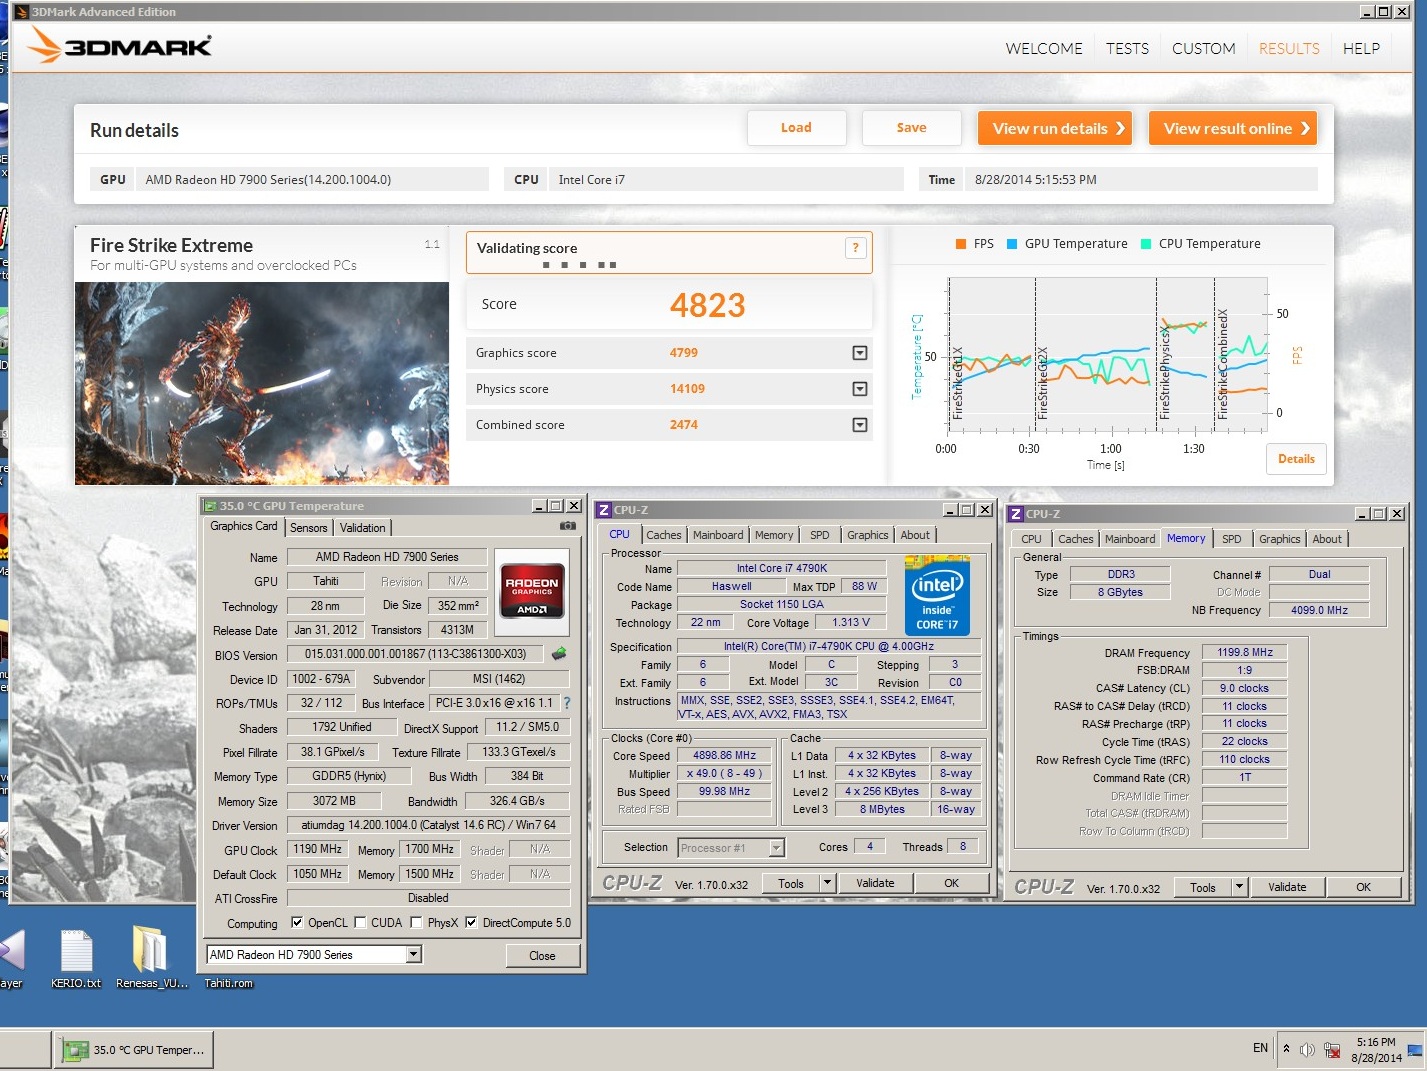Close GPU-Z with the Close button
Viewport: 1427px width, 1071px height.
[x=542, y=956]
